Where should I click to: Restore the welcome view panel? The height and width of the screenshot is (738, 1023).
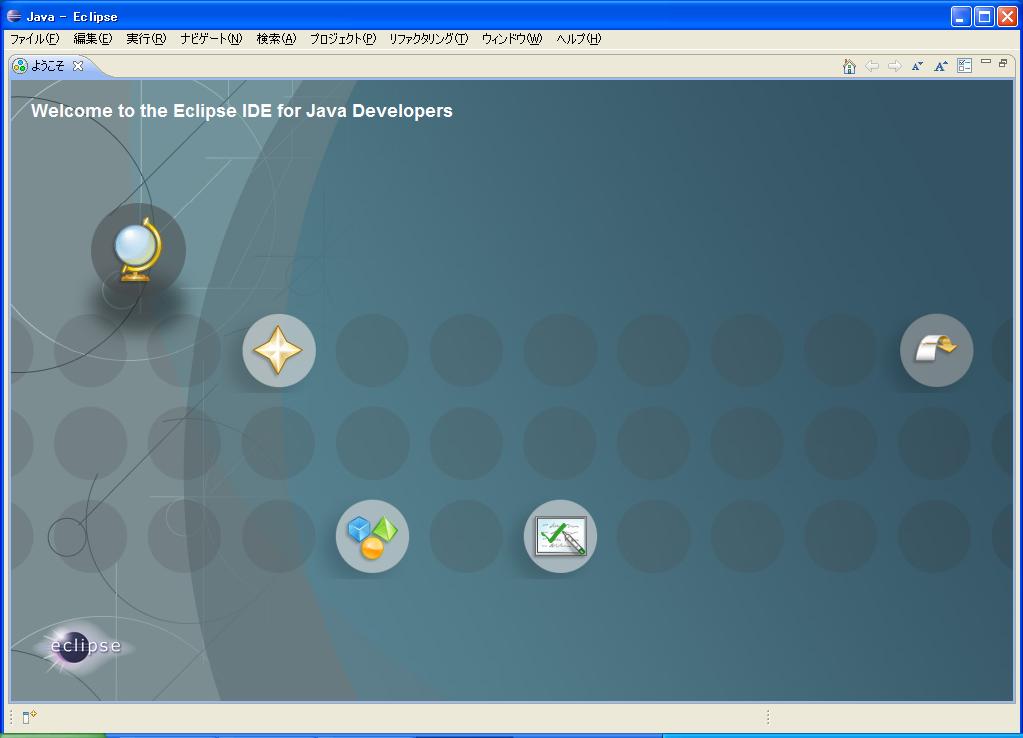1003,63
